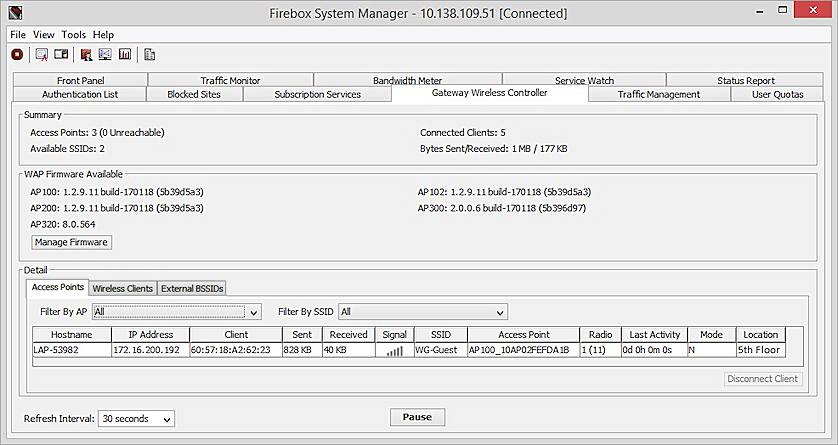Switch to the Wireless Clients detail tab
838x445 pixels.
click(123, 288)
